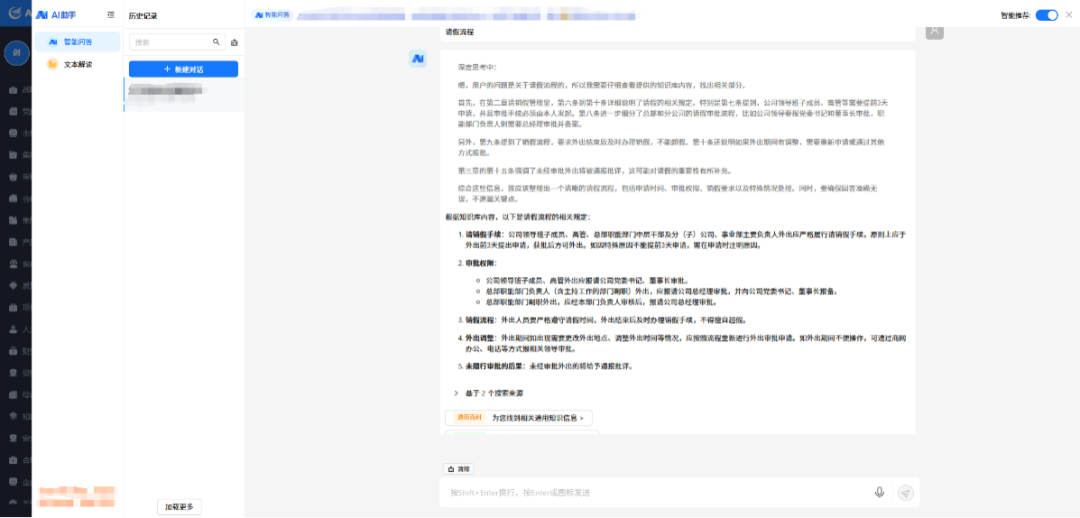Image resolution: width=1080 pixels, height=518 pixels.
Task: Click the 审批权限 list heading
Action: point(481,264)
